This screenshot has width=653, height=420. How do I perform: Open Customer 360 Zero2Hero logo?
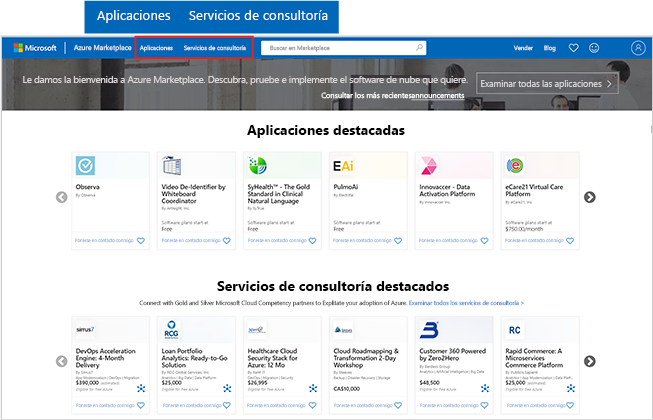point(429,329)
